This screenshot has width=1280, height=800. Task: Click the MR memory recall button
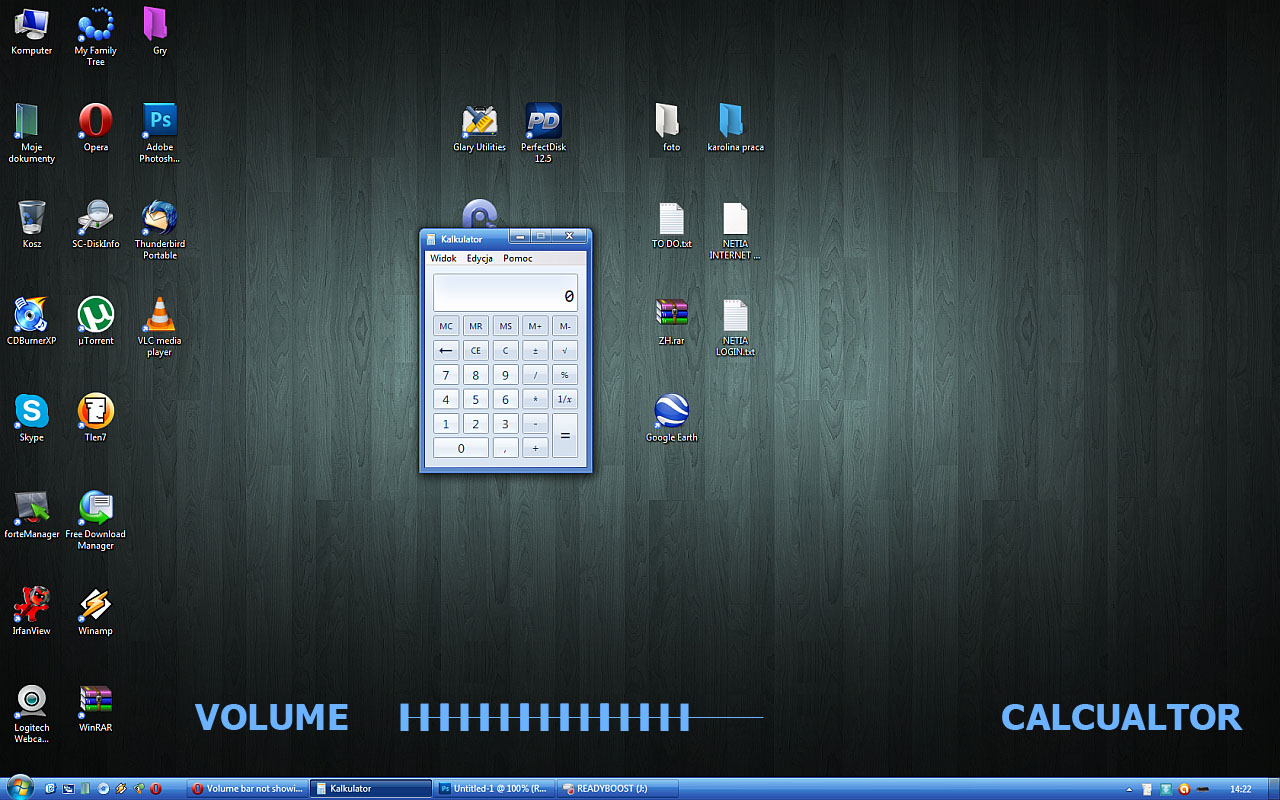pyautogui.click(x=476, y=326)
